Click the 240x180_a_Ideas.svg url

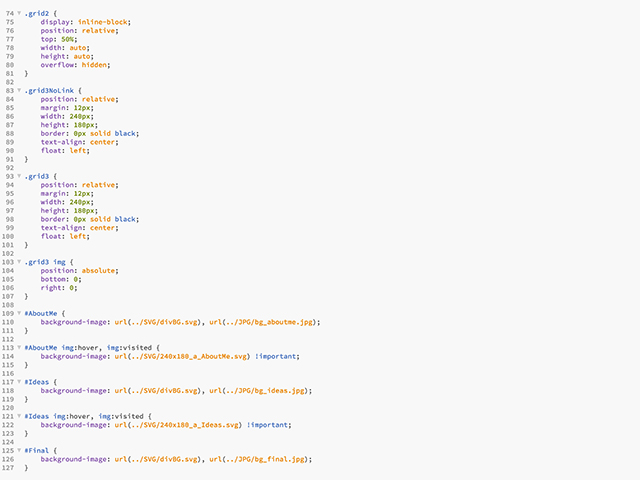tap(178, 425)
